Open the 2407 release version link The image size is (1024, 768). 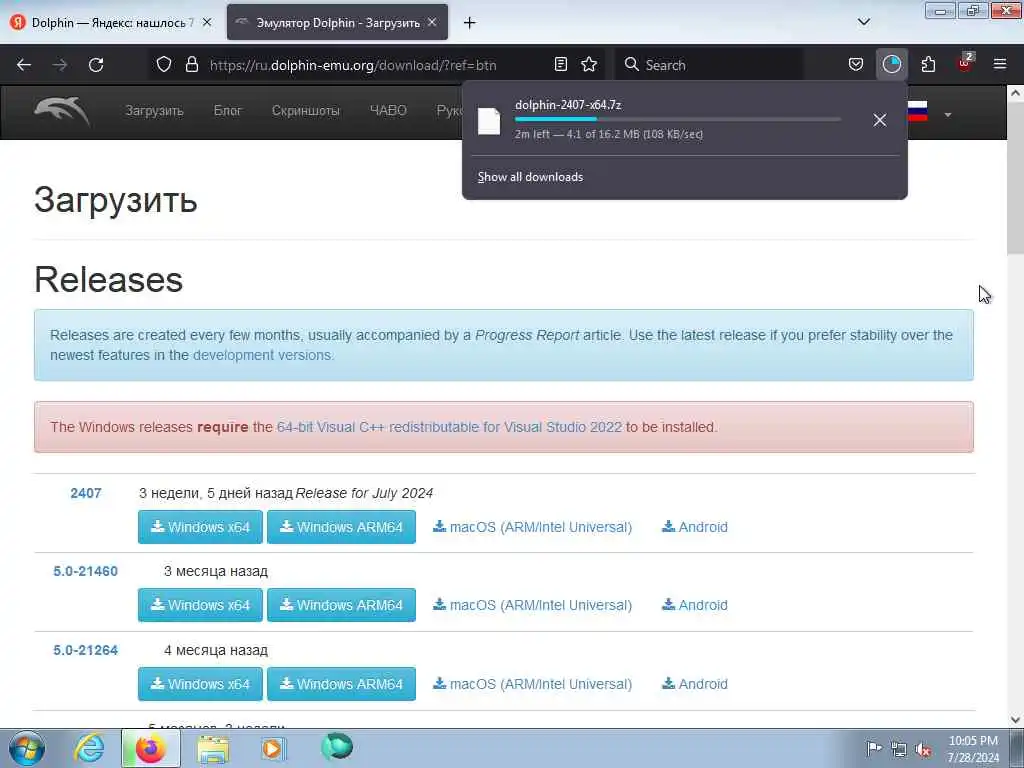point(86,493)
